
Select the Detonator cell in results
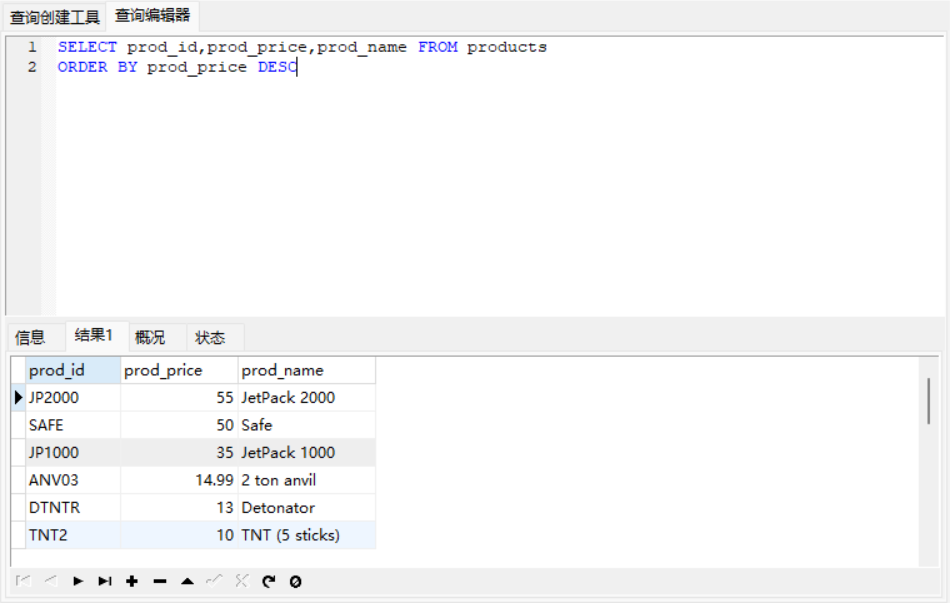(x=278, y=508)
